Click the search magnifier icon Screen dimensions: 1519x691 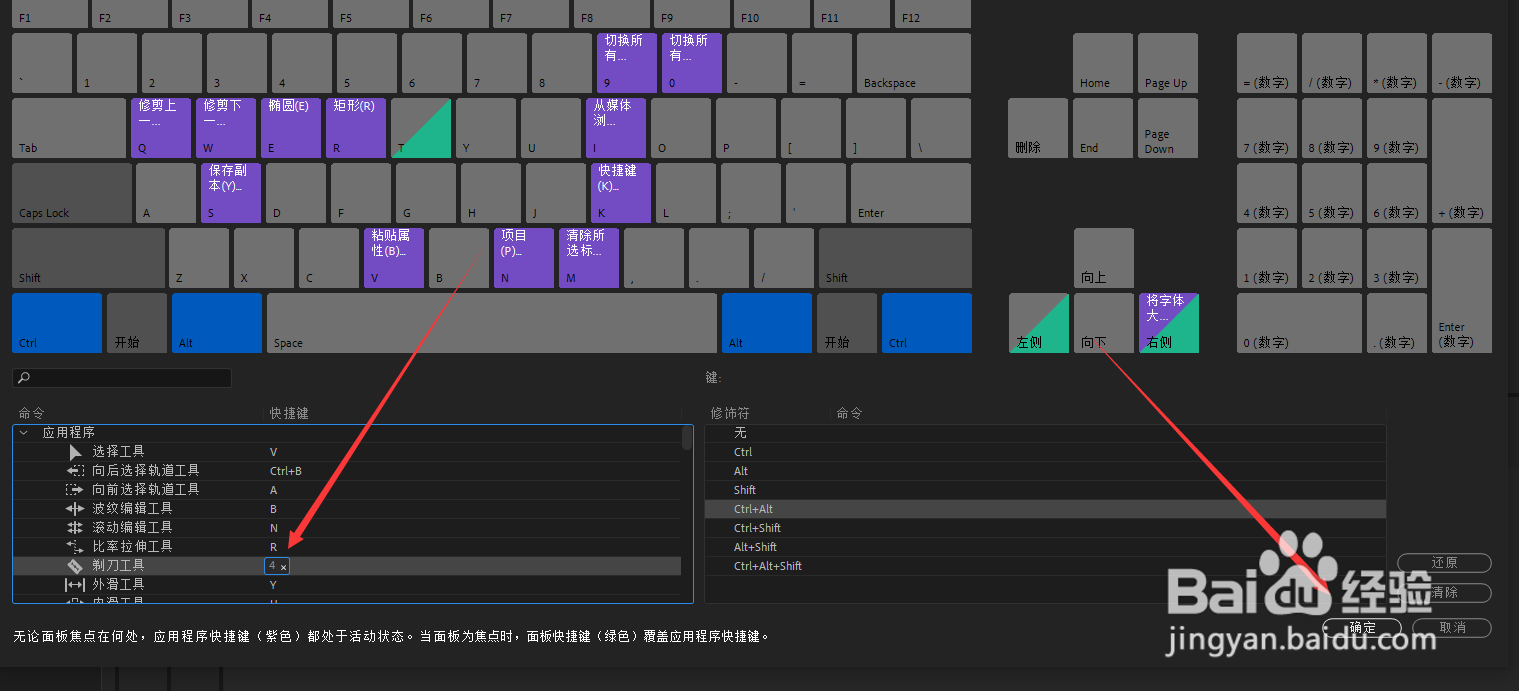coord(24,378)
